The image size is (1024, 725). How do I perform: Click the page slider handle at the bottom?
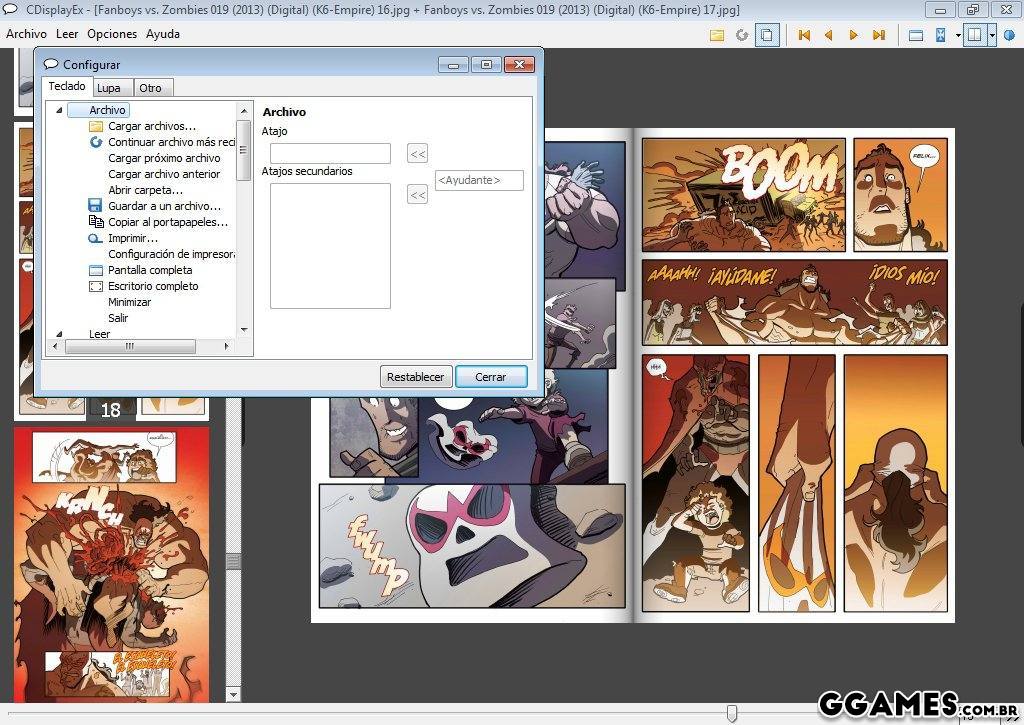click(x=732, y=713)
